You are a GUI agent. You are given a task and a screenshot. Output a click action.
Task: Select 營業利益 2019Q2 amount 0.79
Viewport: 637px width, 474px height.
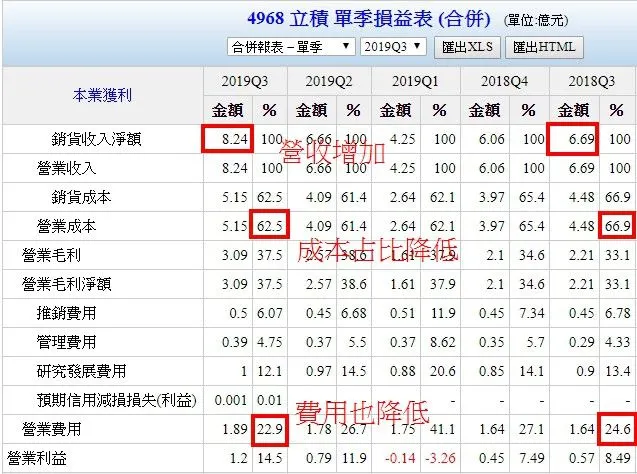click(x=319, y=459)
